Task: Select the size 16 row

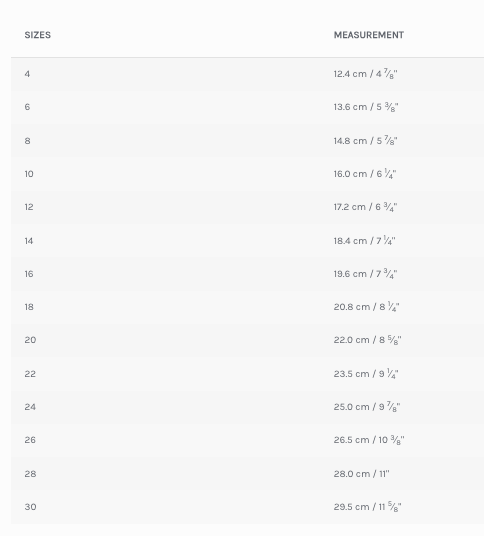Action: click(247, 274)
